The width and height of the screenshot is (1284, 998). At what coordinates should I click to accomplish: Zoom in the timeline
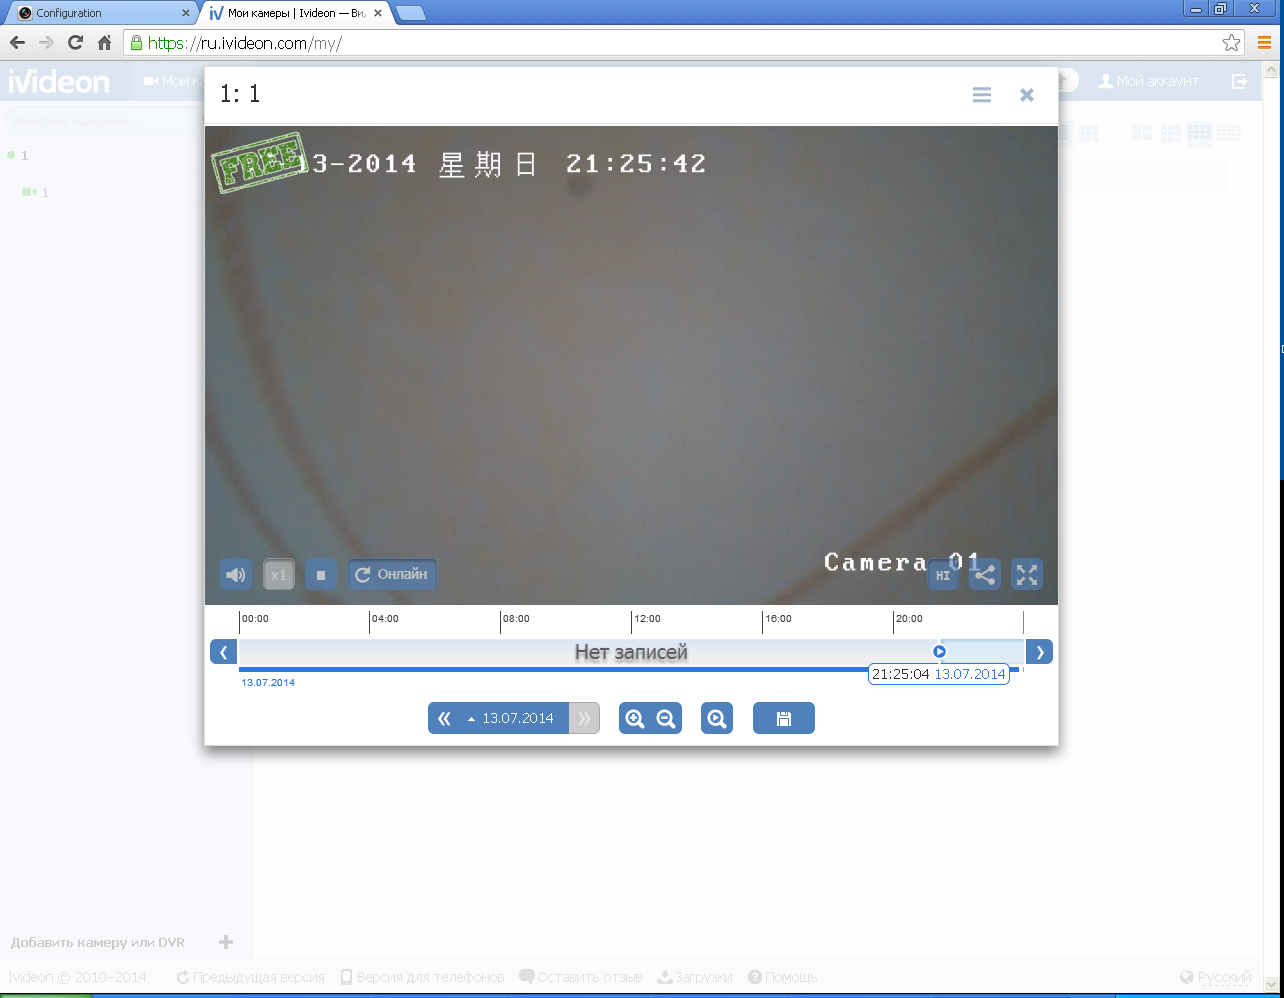634,718
